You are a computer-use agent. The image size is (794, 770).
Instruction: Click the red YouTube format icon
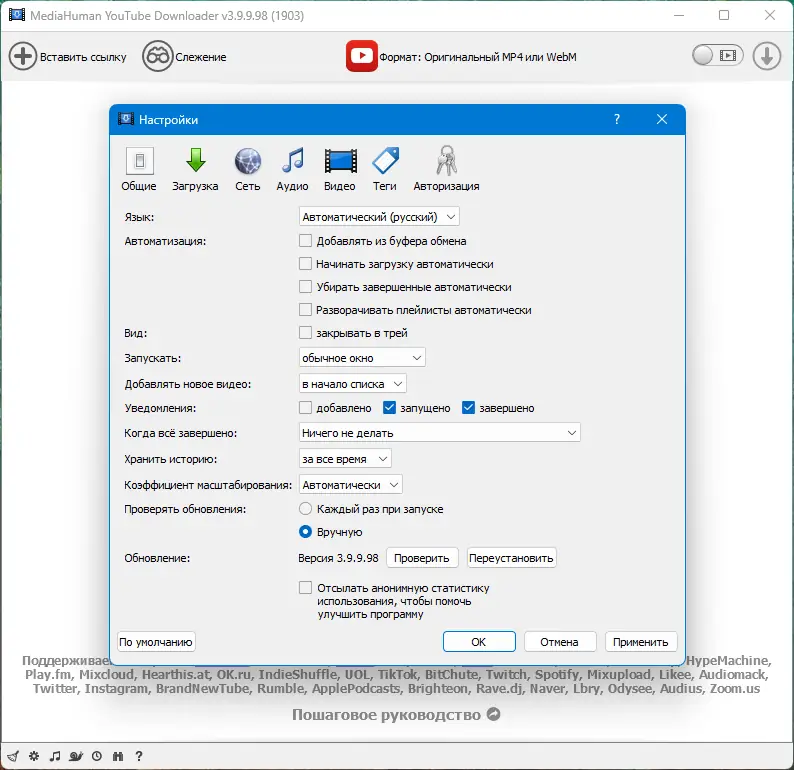pyautogui.click(x=362, y=56)
